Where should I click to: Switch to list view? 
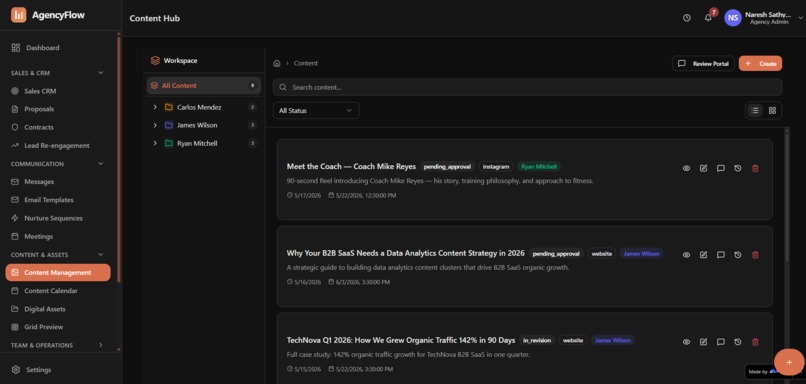755,111
